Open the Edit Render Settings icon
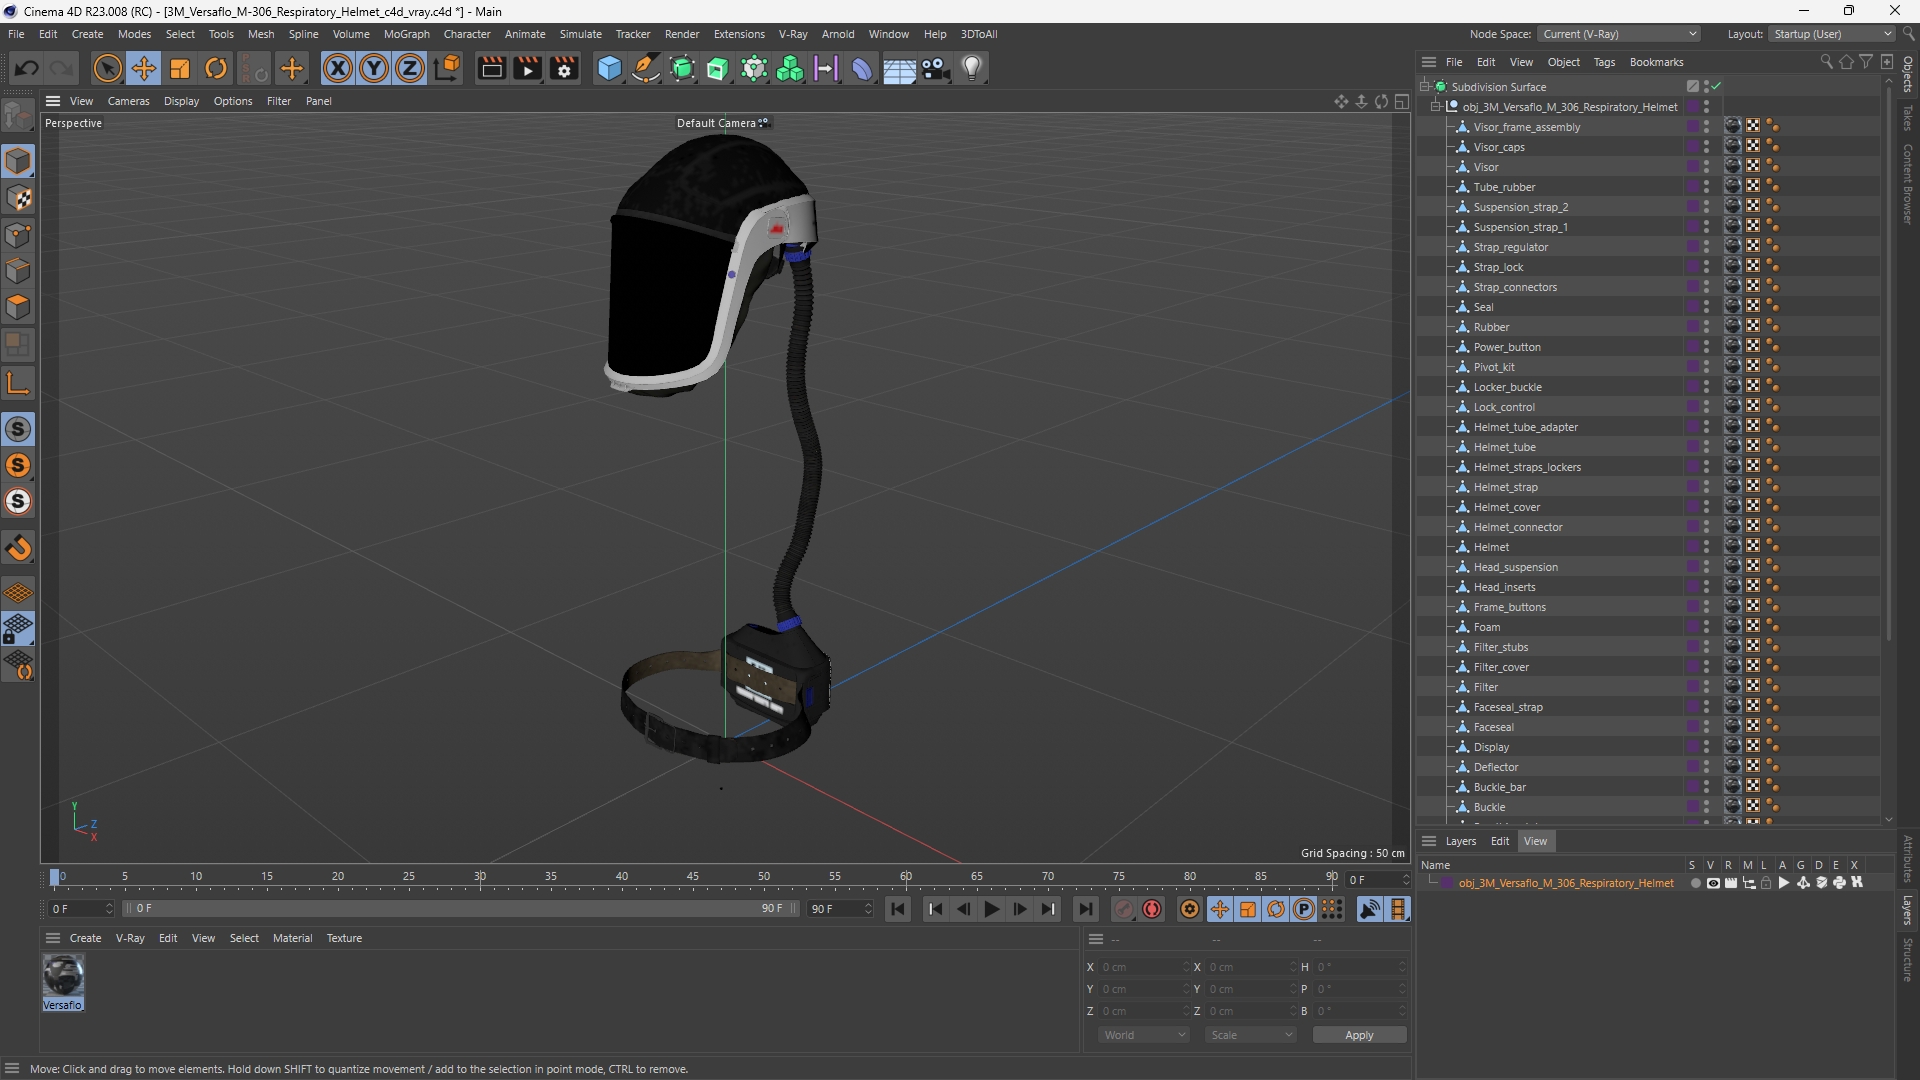 (564, 68)
